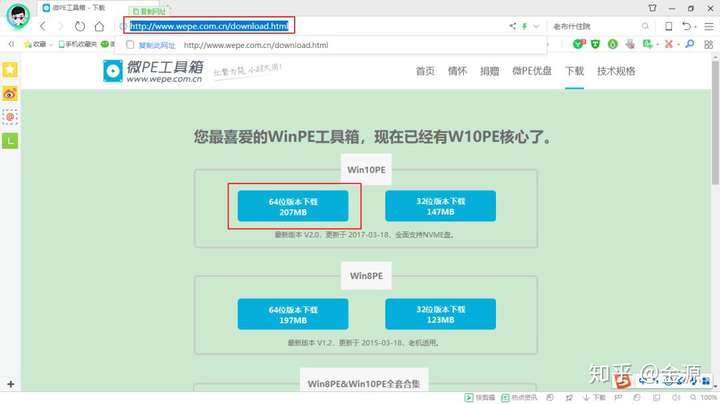Tick the checkbox beside 复制此网址
Screen dimensions: 720x404
(130, 45)
